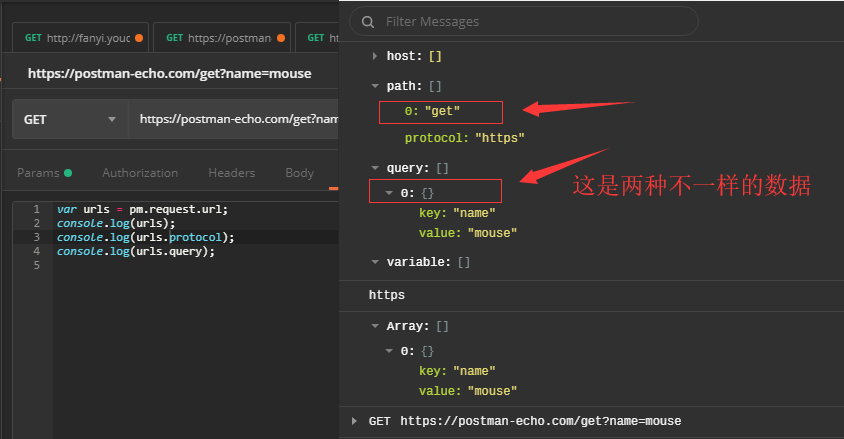Click key: "name" under query
844x439 pixels.
pos(457,213)
